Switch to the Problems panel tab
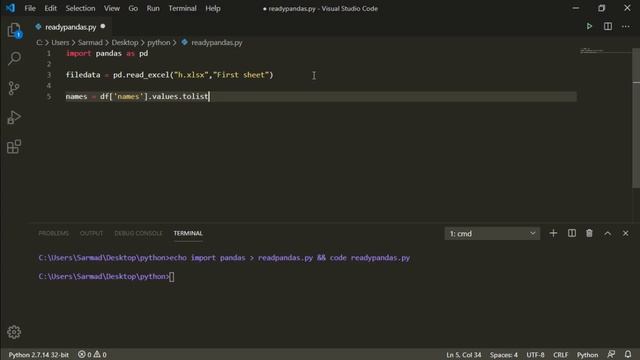This screenshot has width=640, height=360. click(53, 233)
